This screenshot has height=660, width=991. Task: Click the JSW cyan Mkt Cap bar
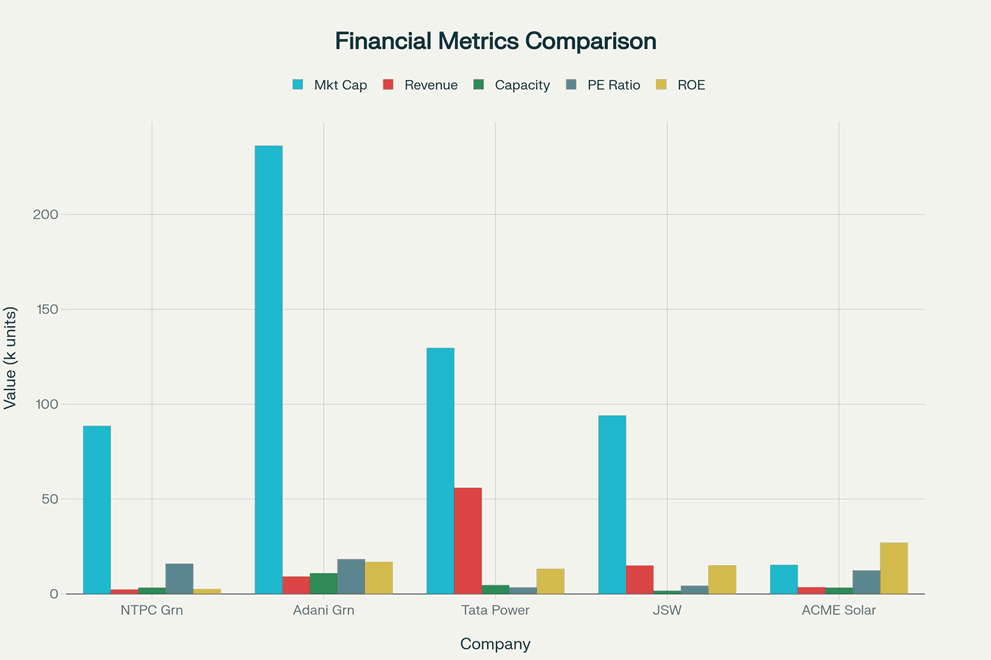(612, 504)
